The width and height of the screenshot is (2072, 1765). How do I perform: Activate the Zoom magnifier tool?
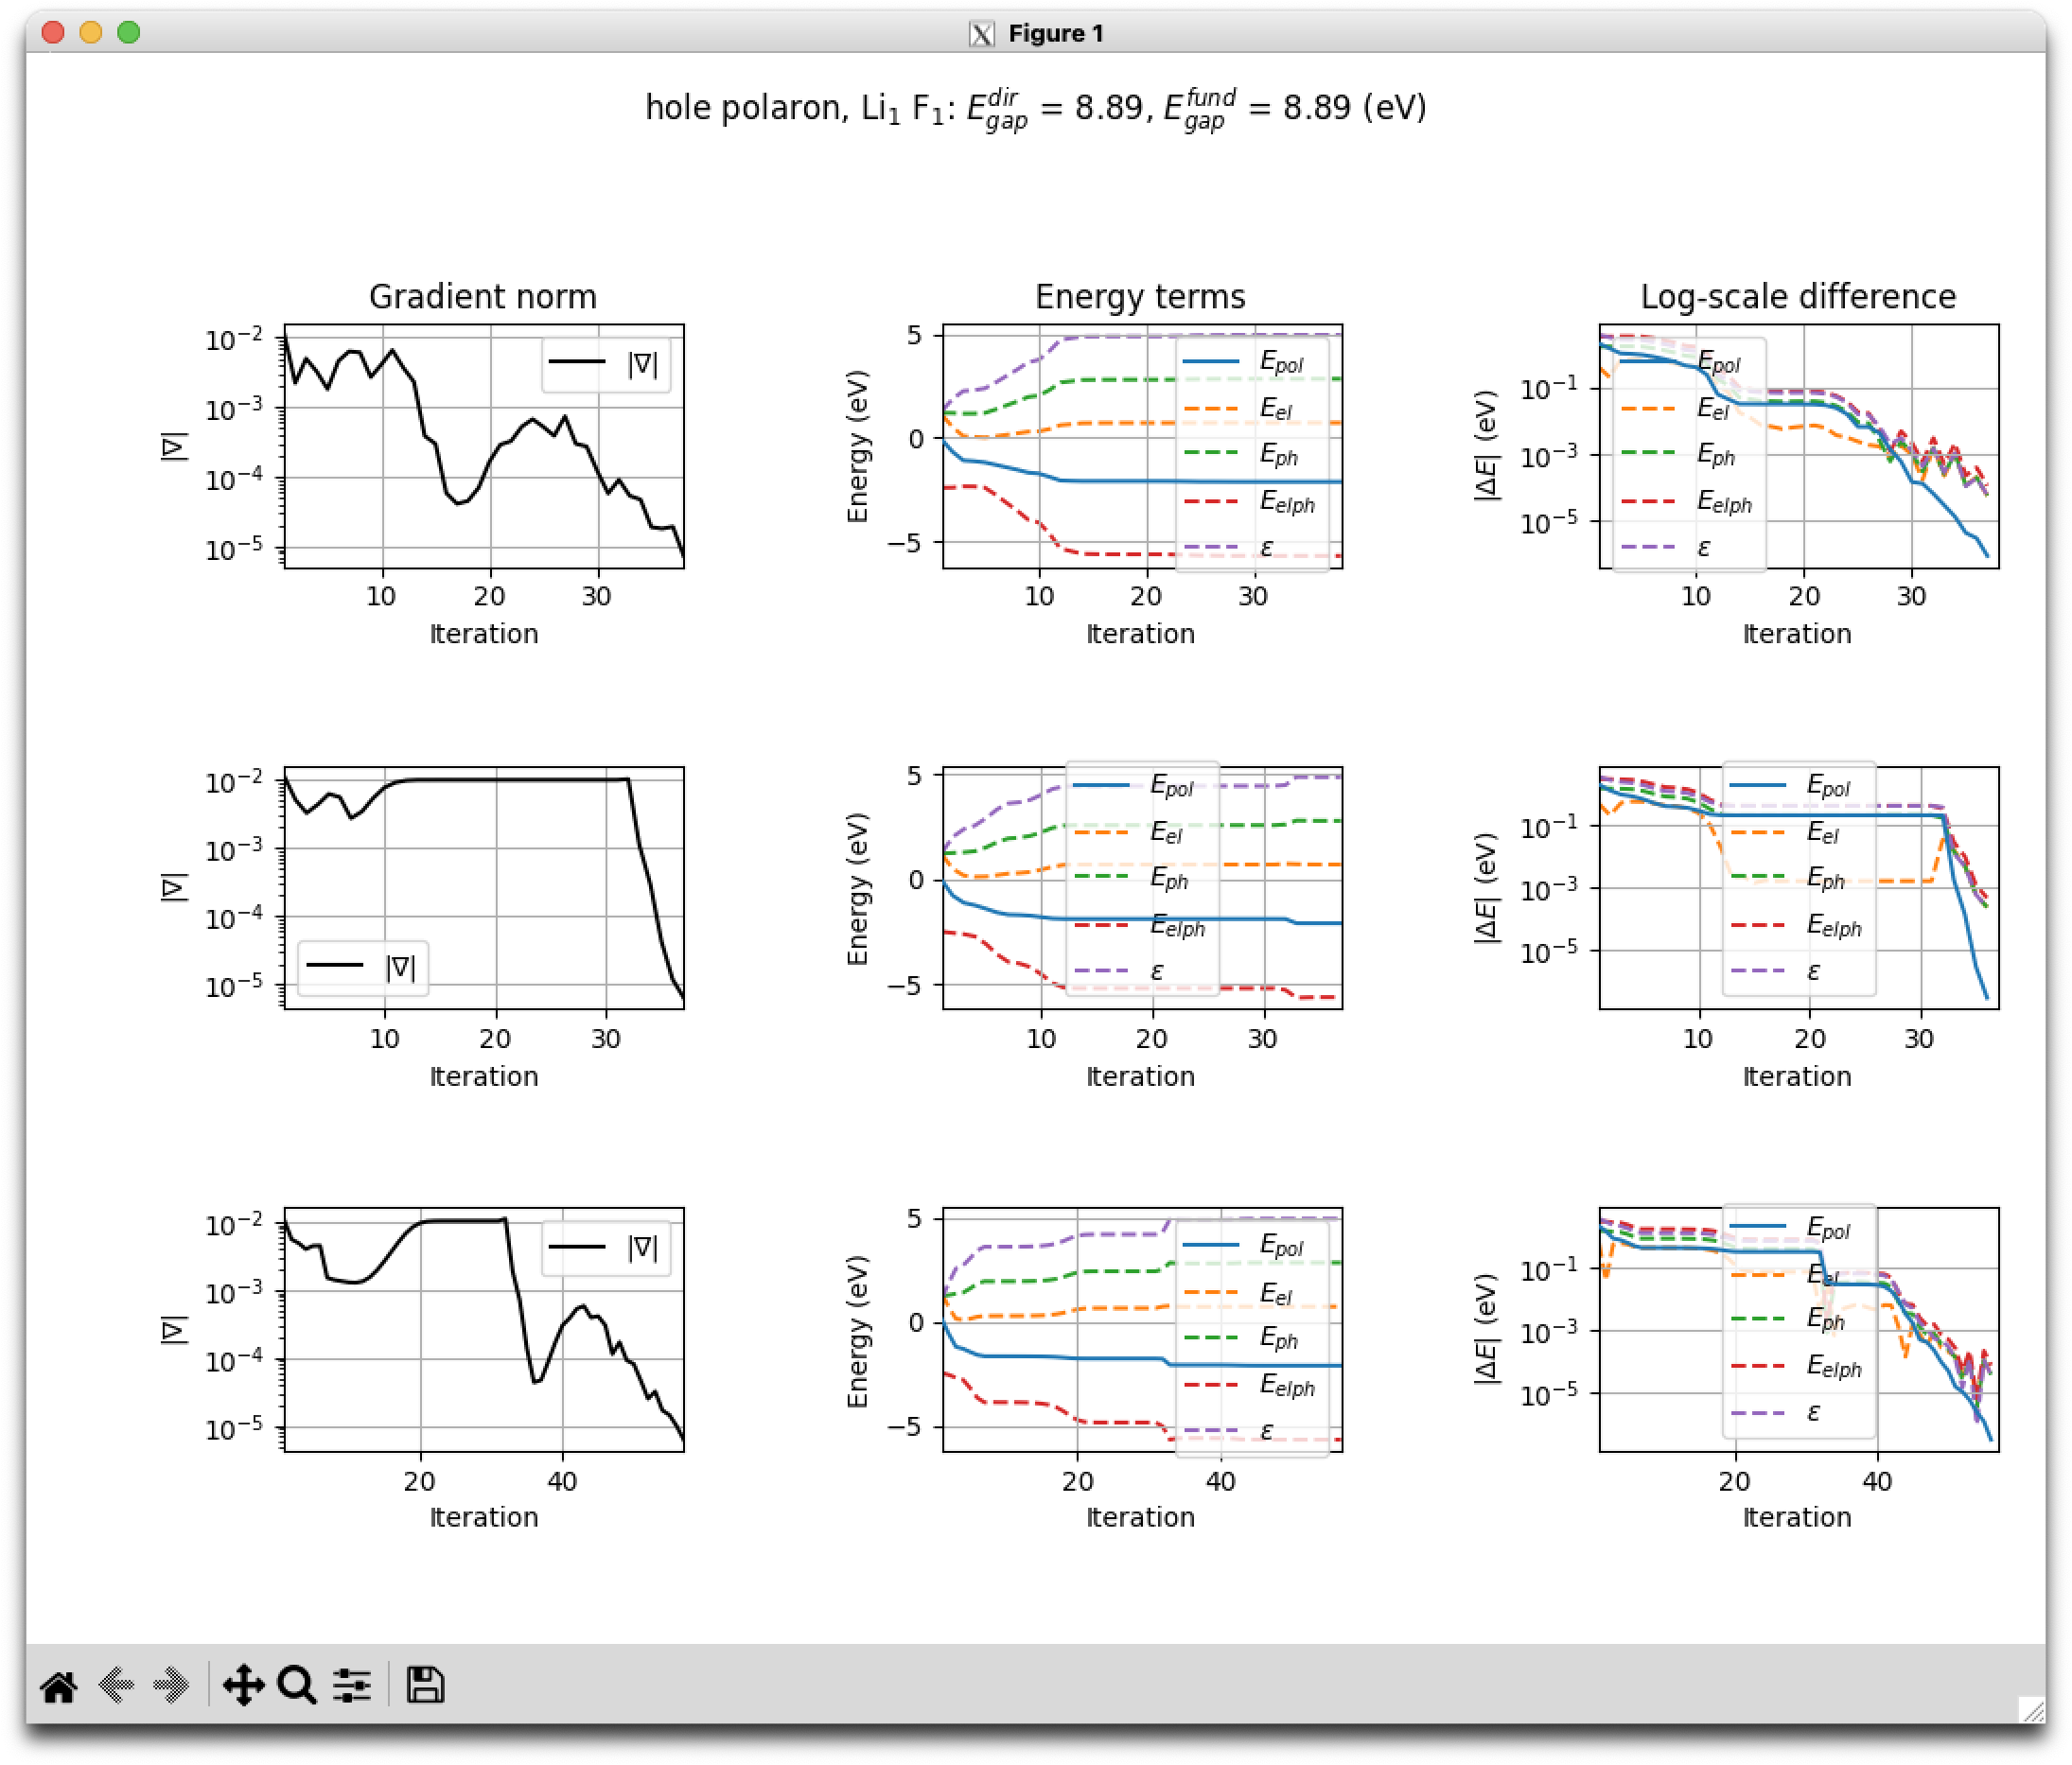click(297, 1686)
